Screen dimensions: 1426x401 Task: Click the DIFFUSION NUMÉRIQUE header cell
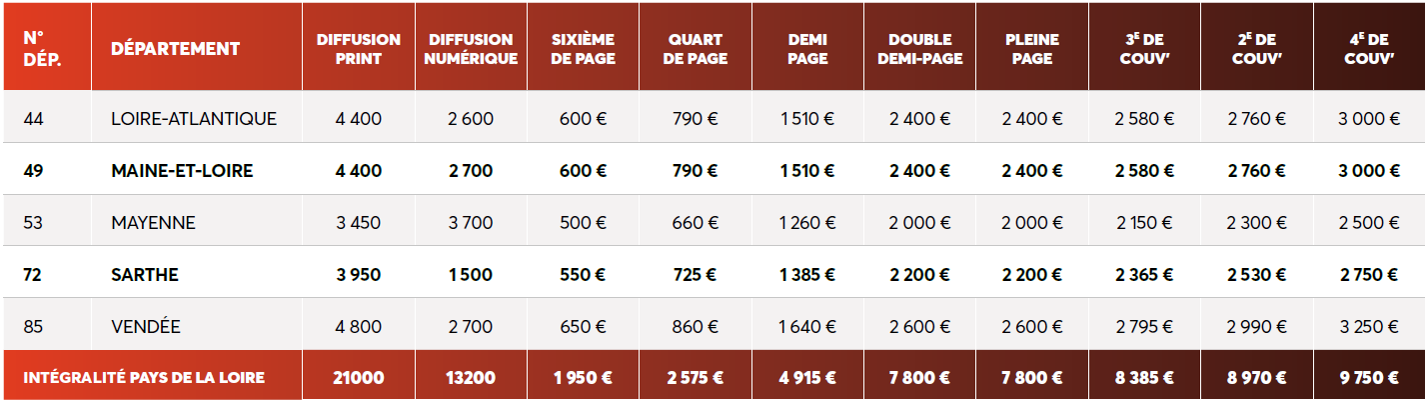click(x=471, y=48)
